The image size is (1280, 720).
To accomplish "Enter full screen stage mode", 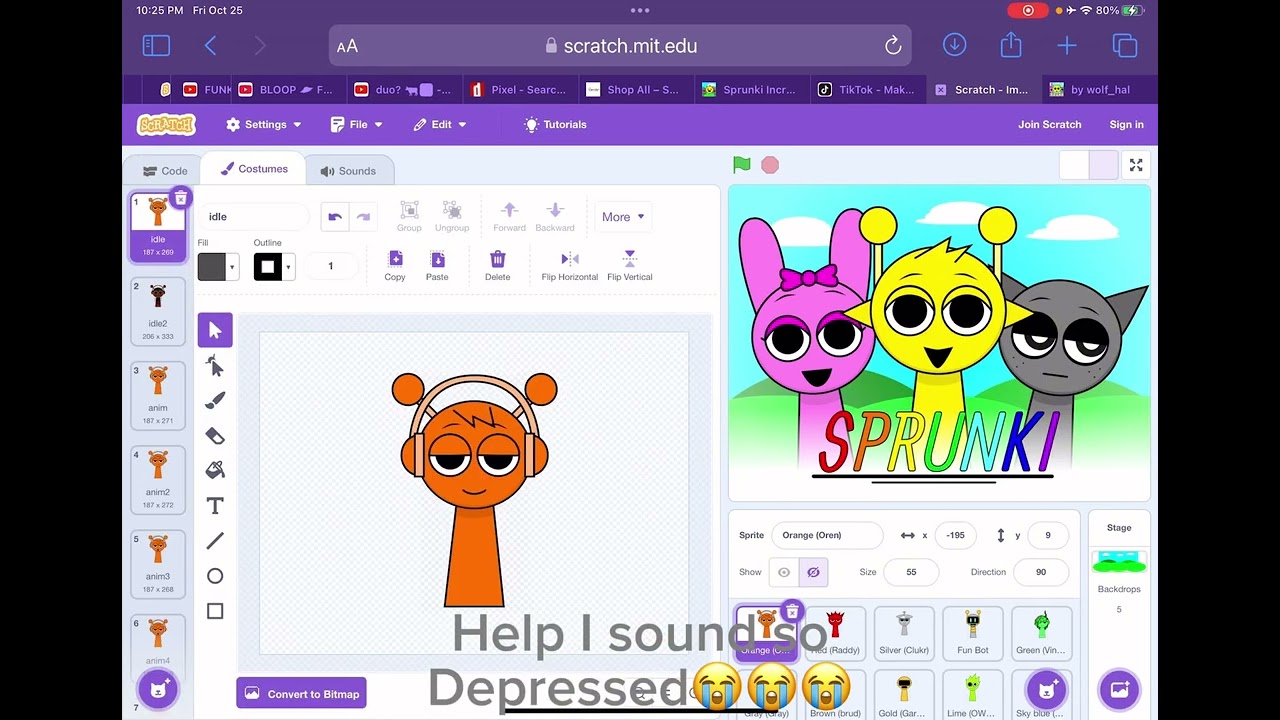I will [x=1136, y=165].
